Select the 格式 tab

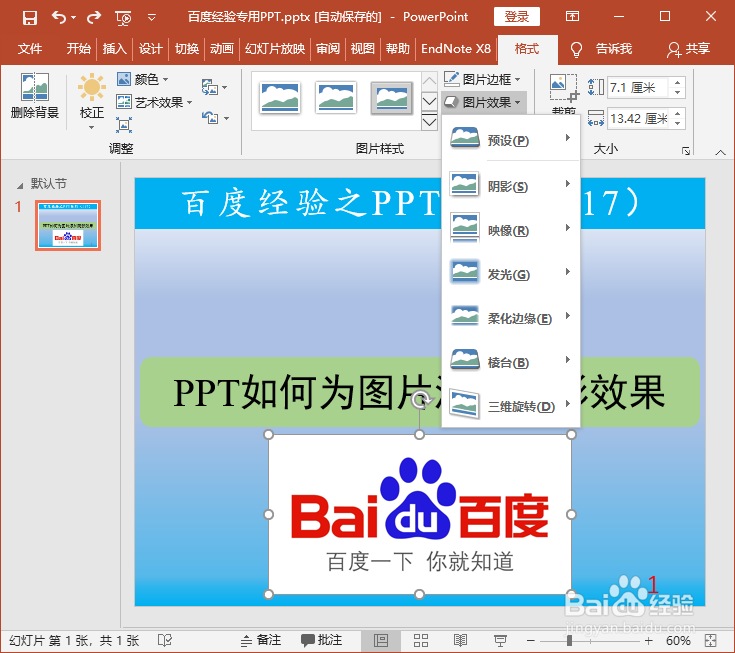click(527, 49)
